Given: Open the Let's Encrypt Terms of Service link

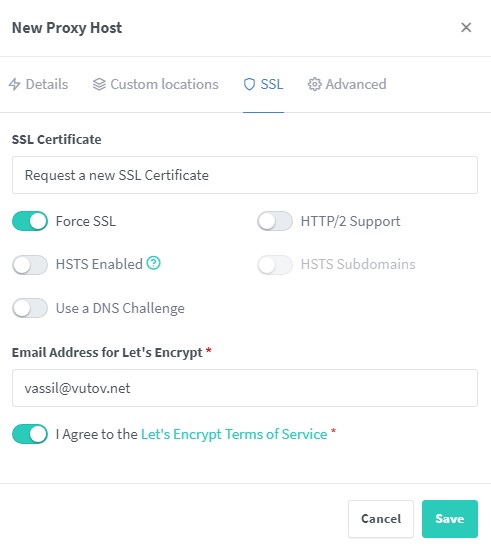Looking at the screenshot, I should tap(234, 434).
